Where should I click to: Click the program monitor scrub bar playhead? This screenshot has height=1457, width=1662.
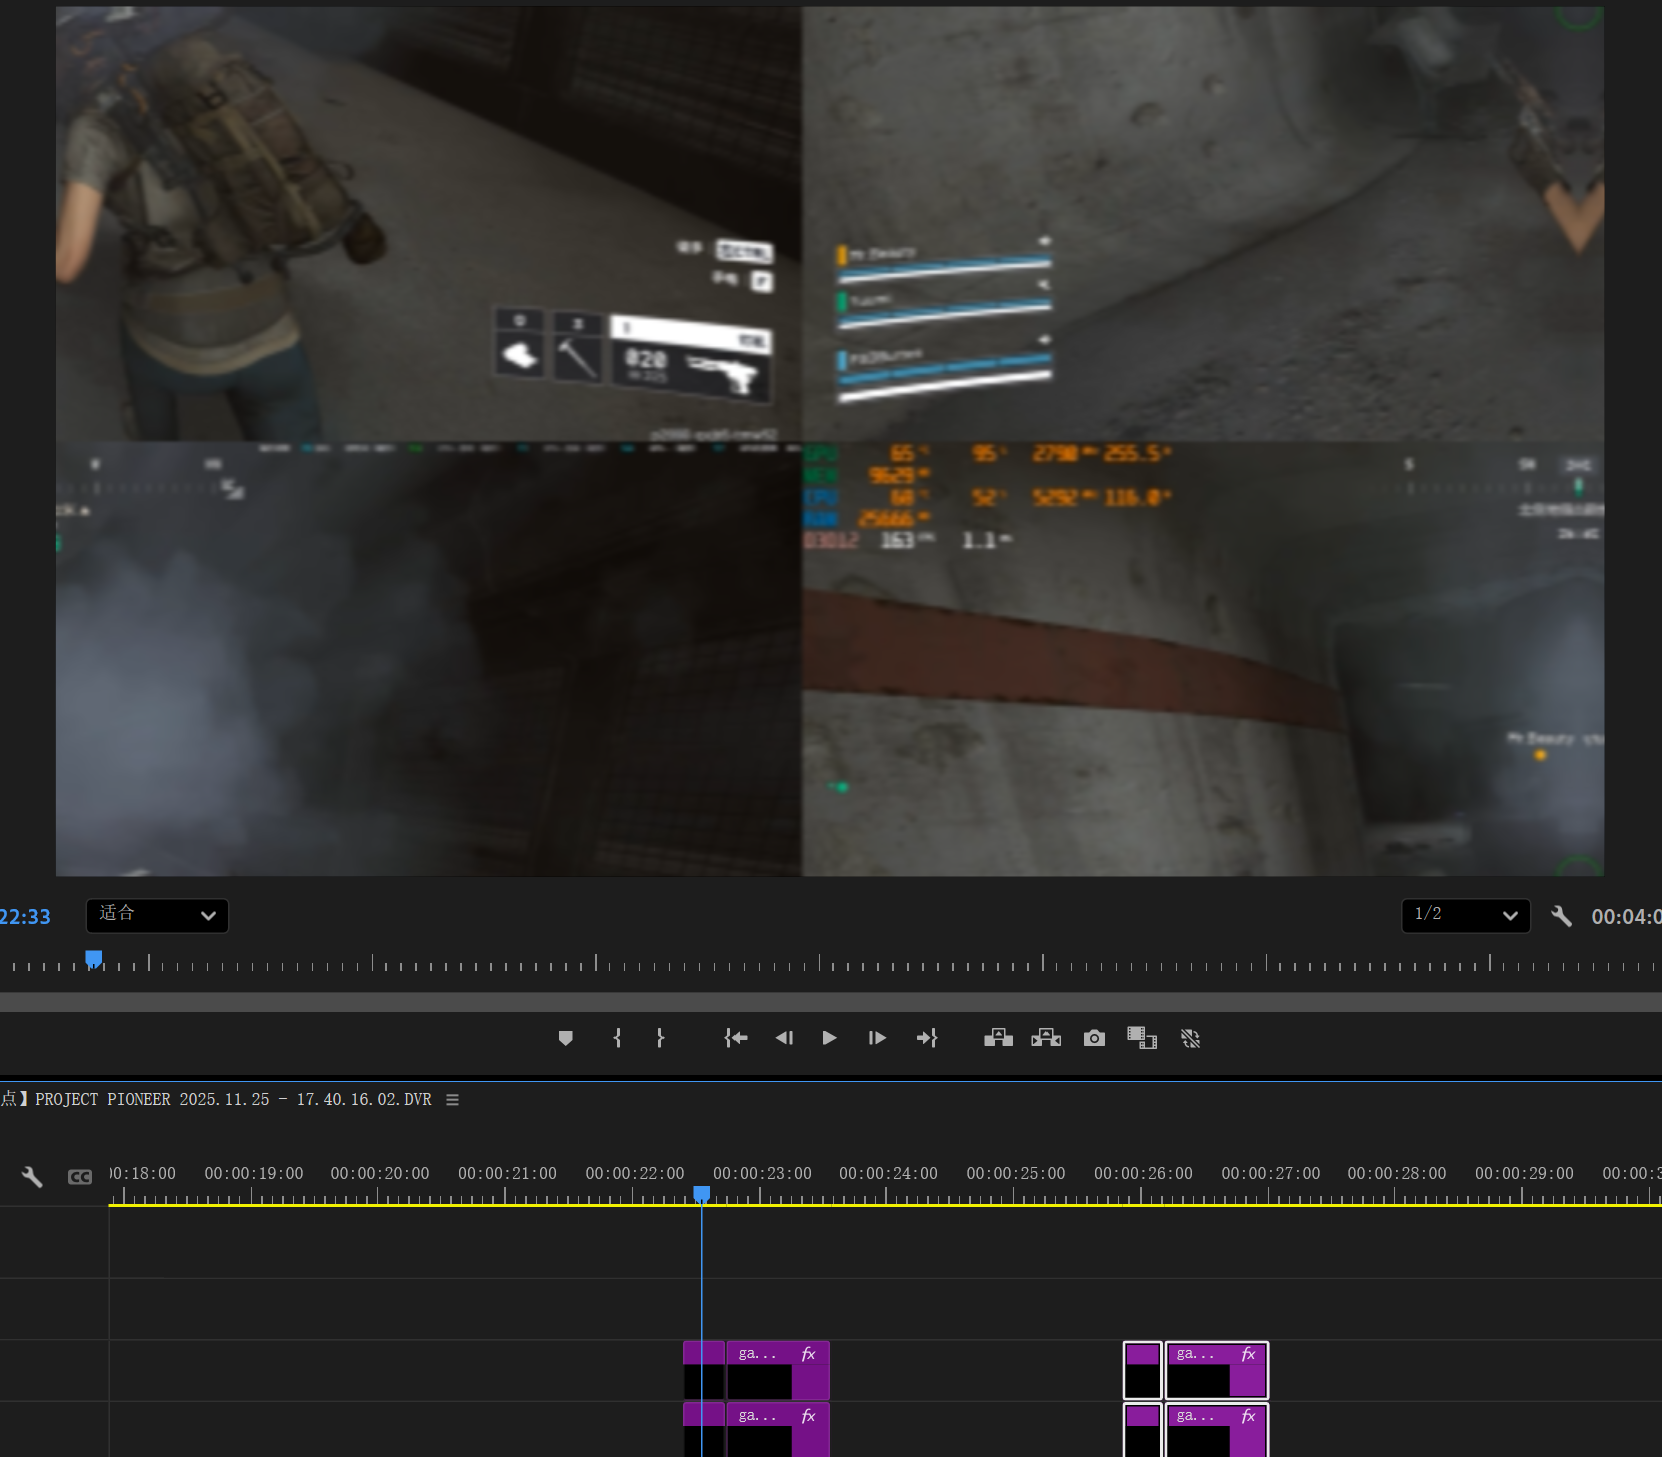pyautogui.click(x=94, y=959)
